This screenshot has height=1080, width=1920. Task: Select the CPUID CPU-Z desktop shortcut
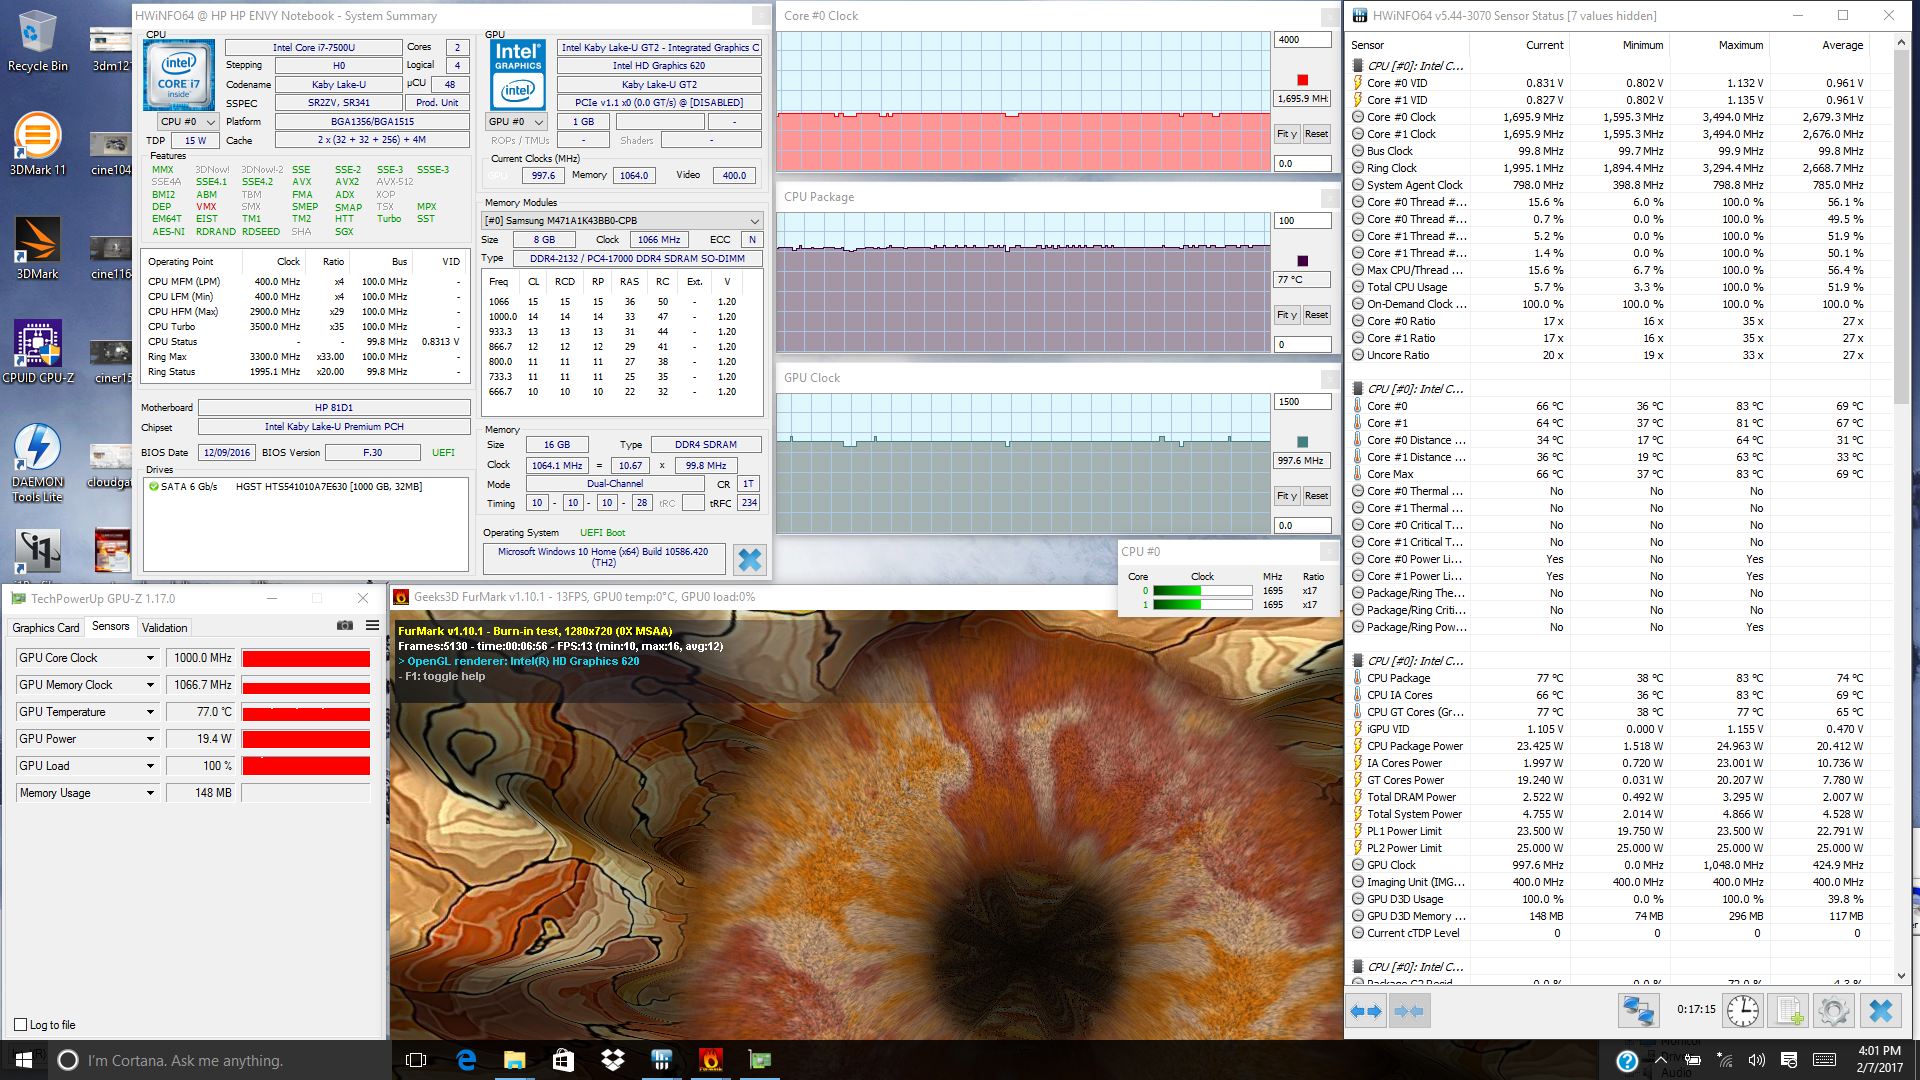pos(37,352)
